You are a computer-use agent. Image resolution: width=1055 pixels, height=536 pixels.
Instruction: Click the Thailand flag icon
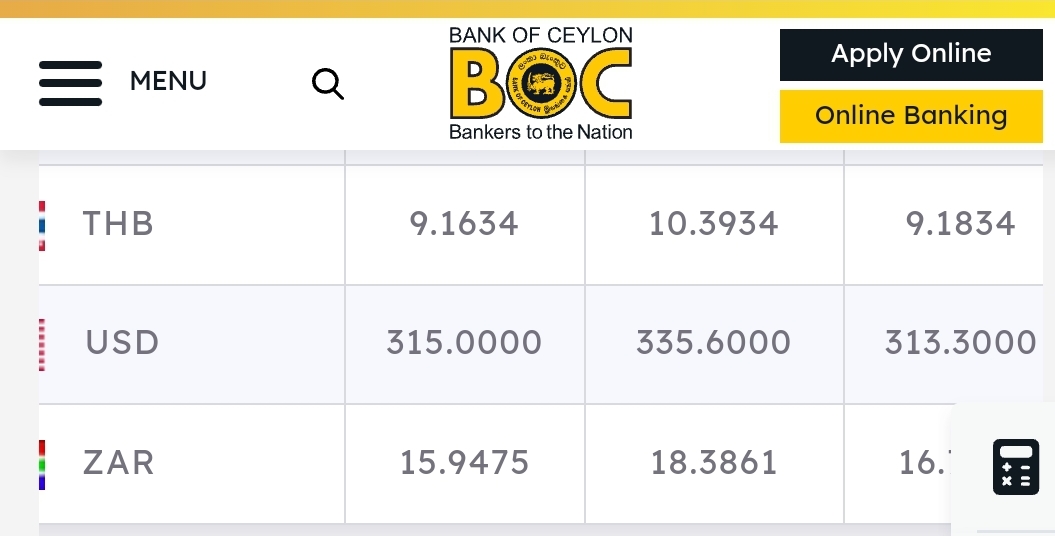tap(42, 225)
